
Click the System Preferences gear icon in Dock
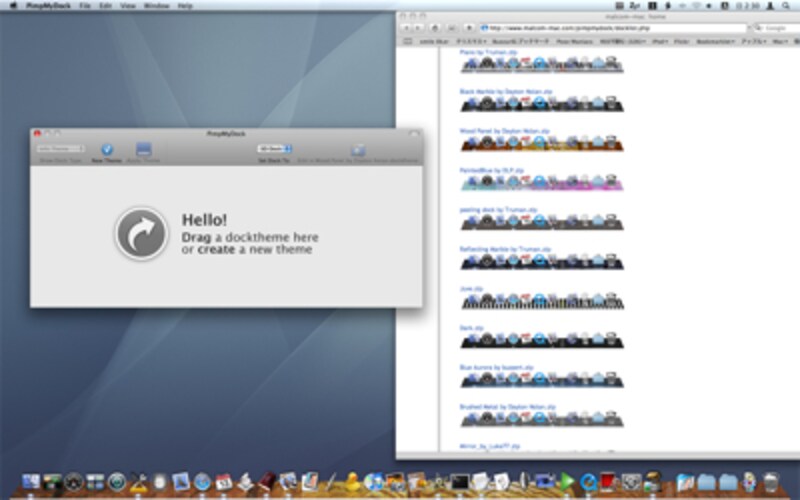(631, 481)
